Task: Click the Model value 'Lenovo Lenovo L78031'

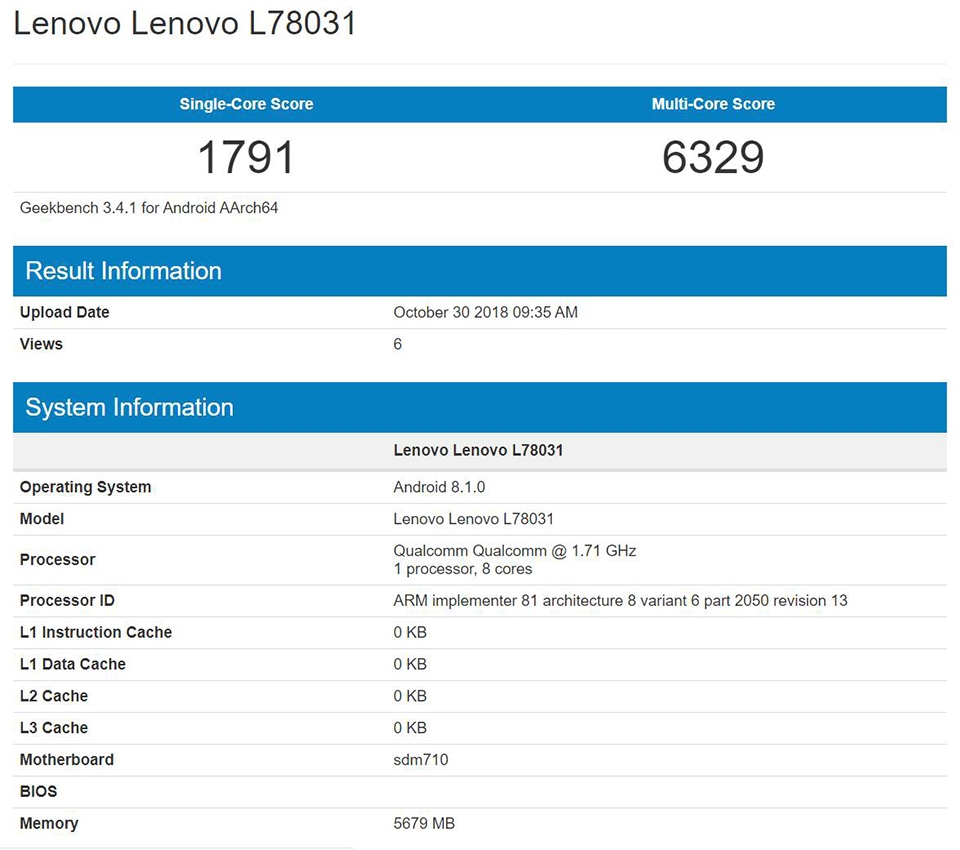Action: click(x=473, y=519)
